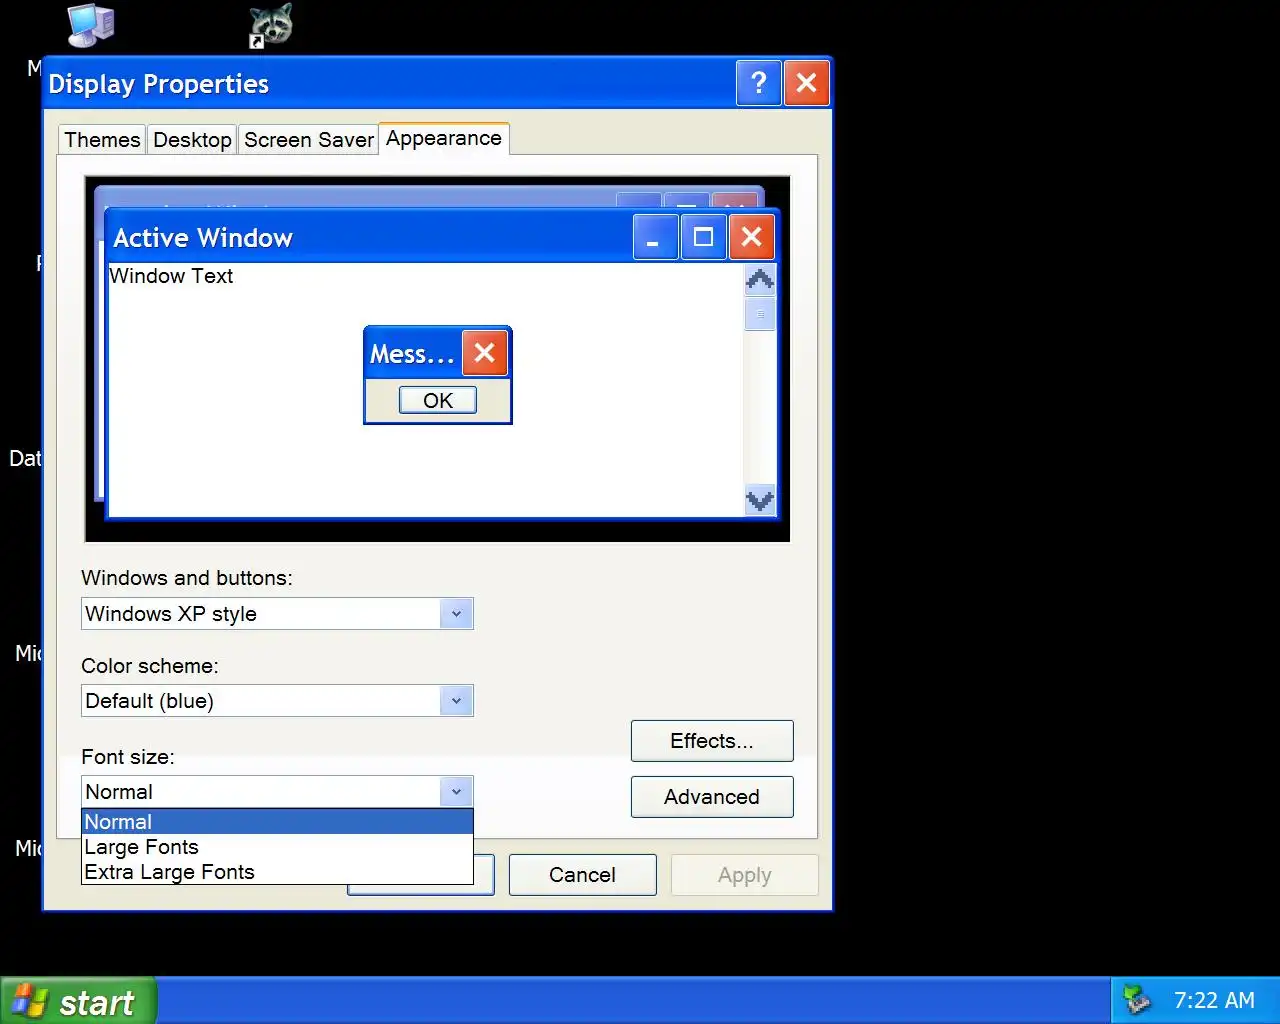Click the preview scrollbar up arrow
1280x1024 pixels.
(760, 280)
